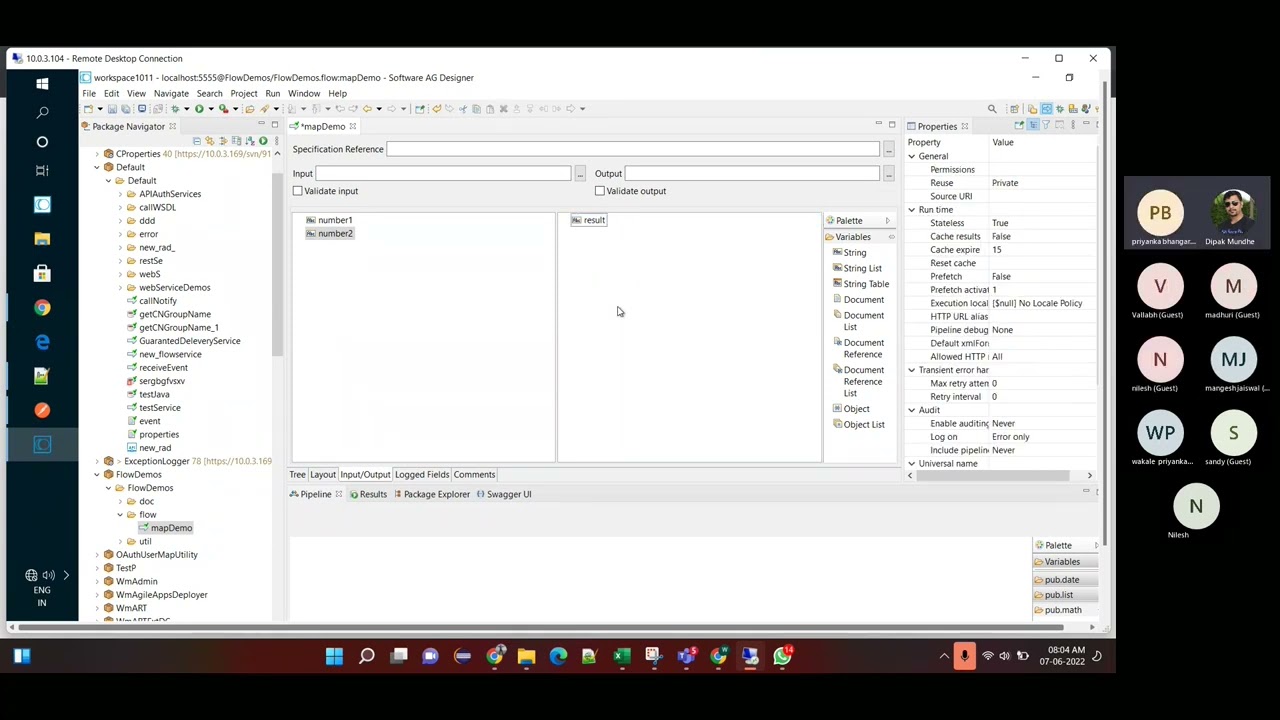Screen dimensions: 1280x720
Task: Open Microsoft Teams from the taskbar
Action: tap(686, 656)
